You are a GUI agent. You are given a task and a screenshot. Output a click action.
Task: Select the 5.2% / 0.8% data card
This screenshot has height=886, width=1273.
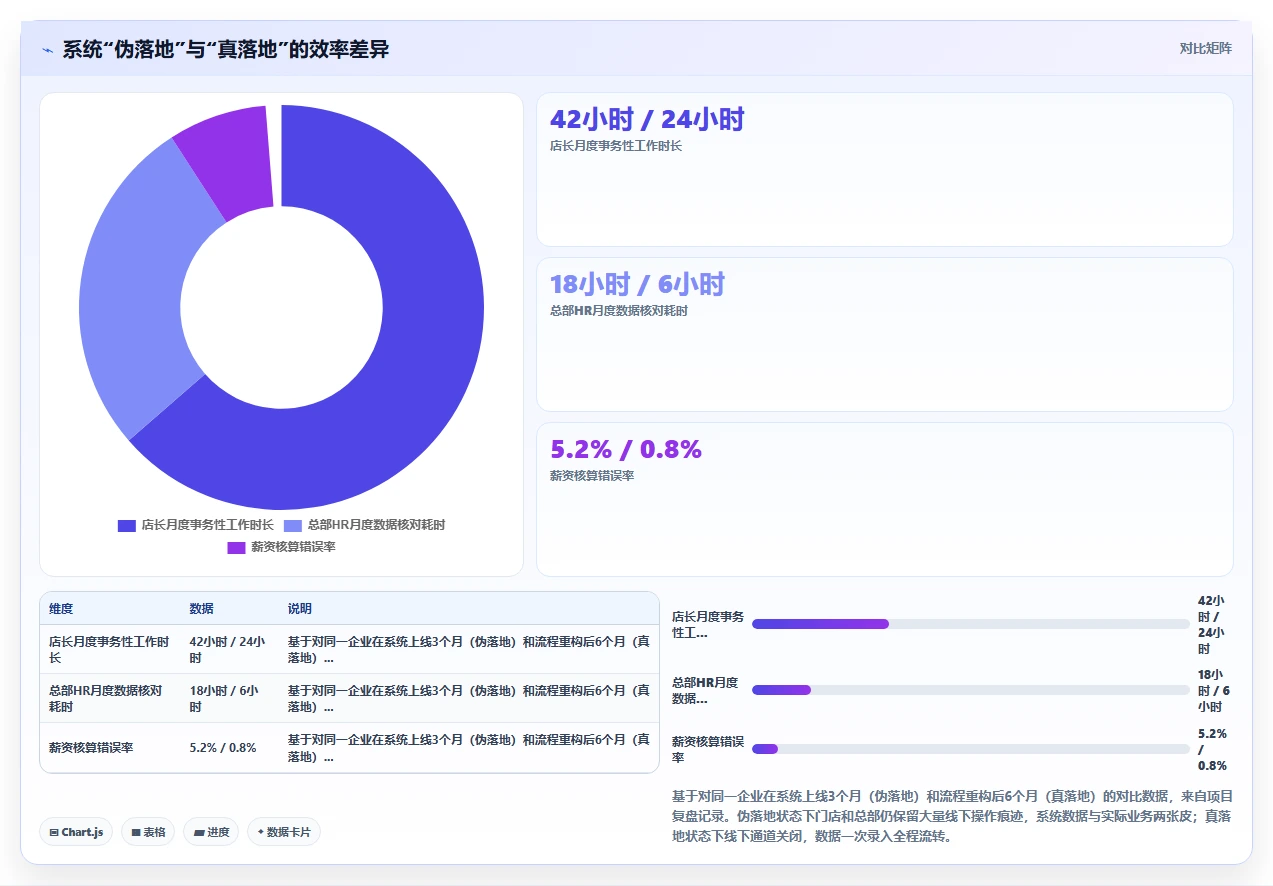(885, 499)
